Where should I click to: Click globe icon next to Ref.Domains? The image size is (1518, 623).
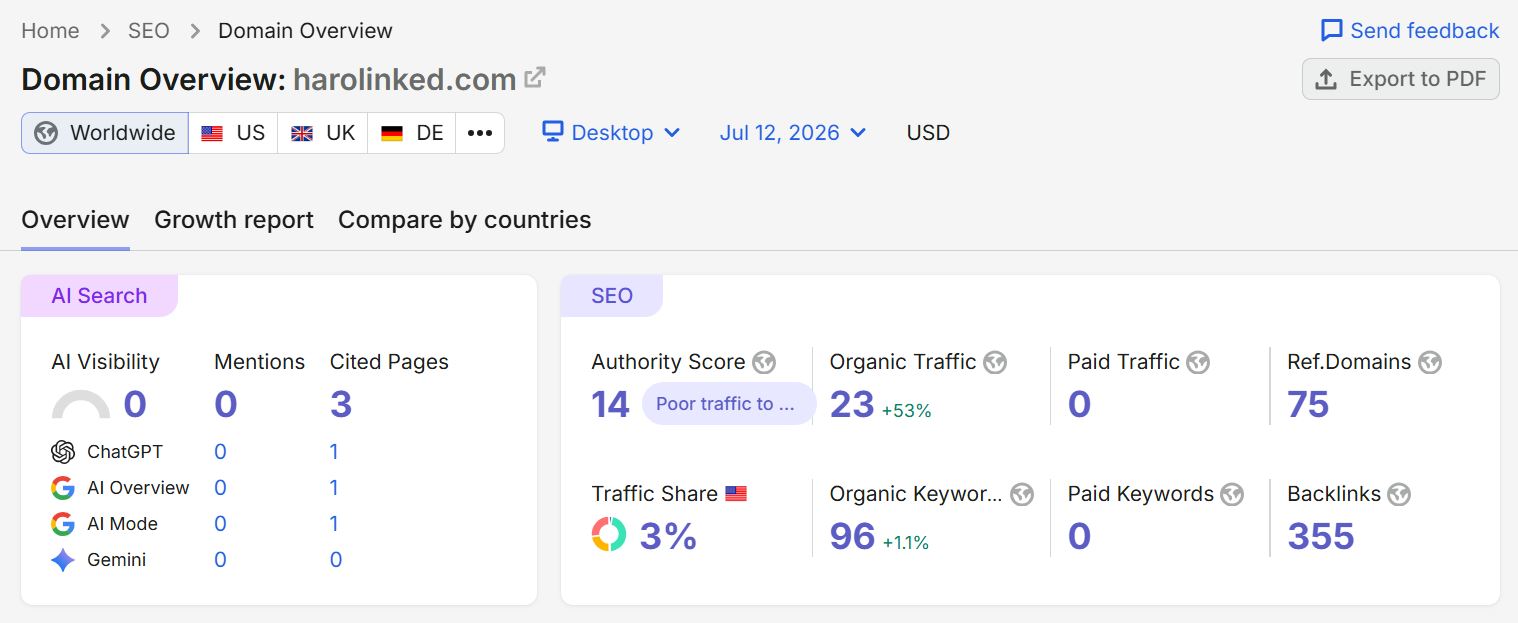coord(1430,362)
